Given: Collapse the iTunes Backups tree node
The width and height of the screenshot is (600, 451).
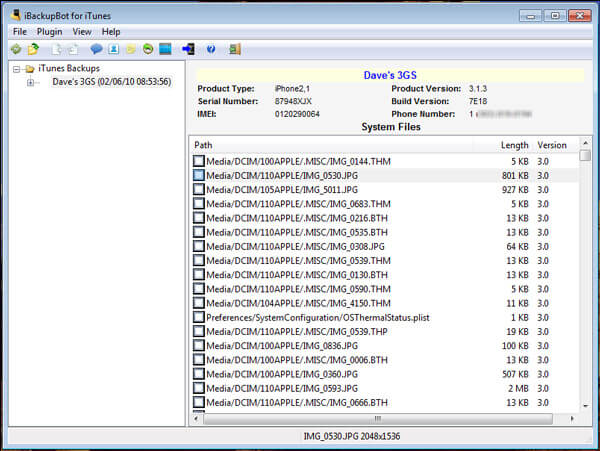Looking at the screenshot, I should click(x=17, y=68).
